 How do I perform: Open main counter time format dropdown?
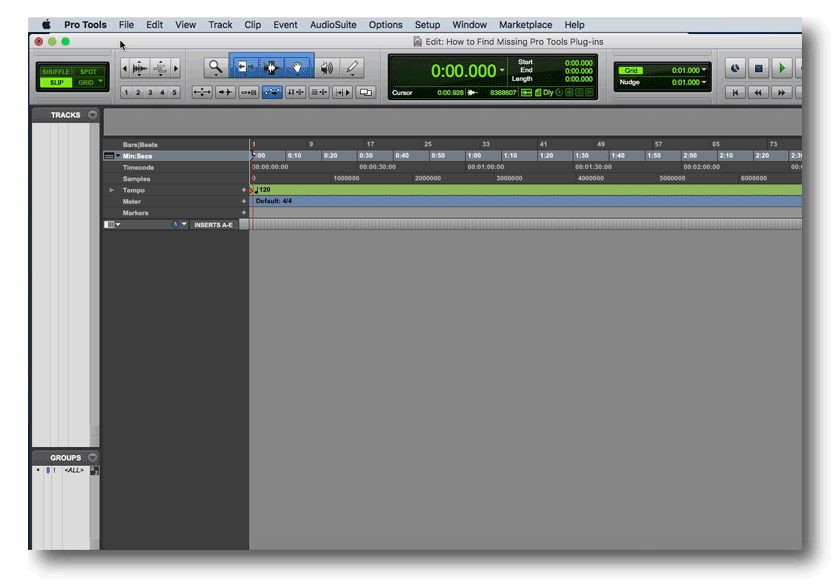502,70
